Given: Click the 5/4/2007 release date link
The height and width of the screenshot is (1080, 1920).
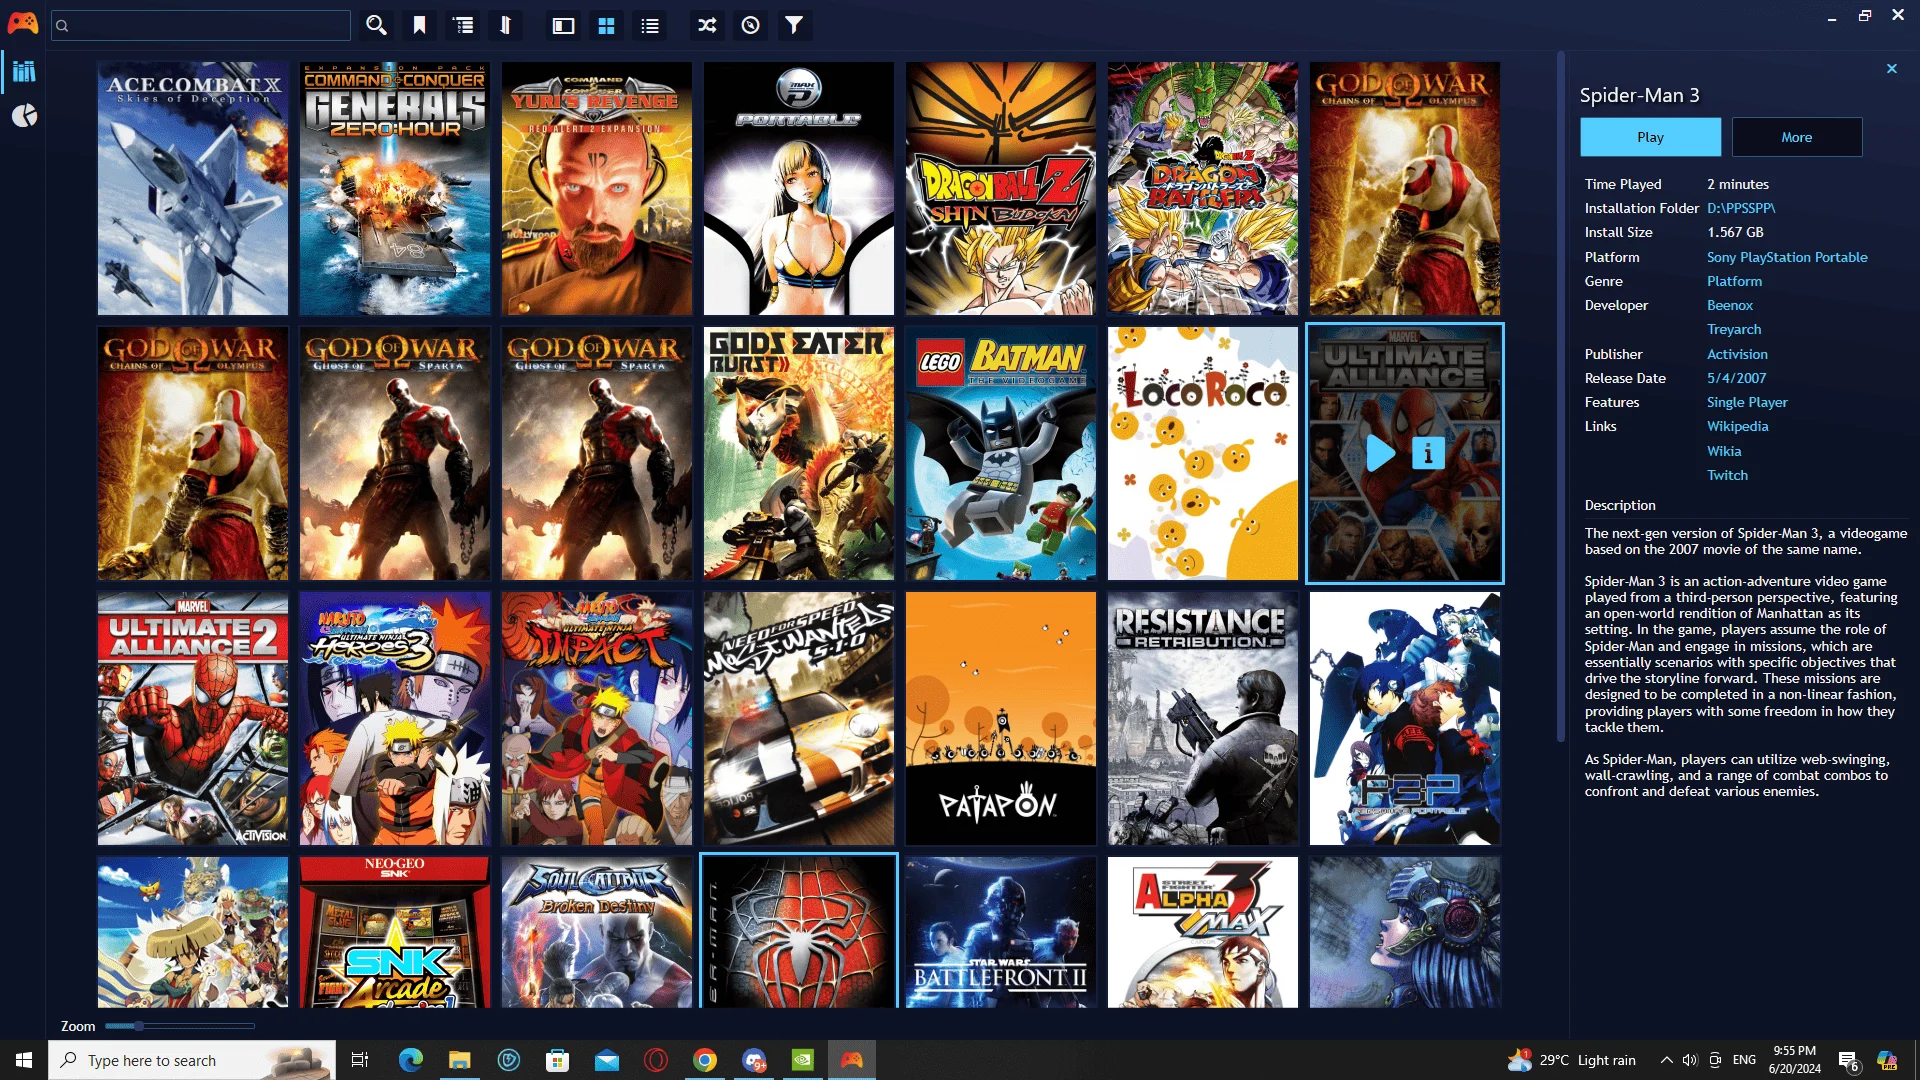Looking at the screenshot, I should click(x=1736, y=378).
